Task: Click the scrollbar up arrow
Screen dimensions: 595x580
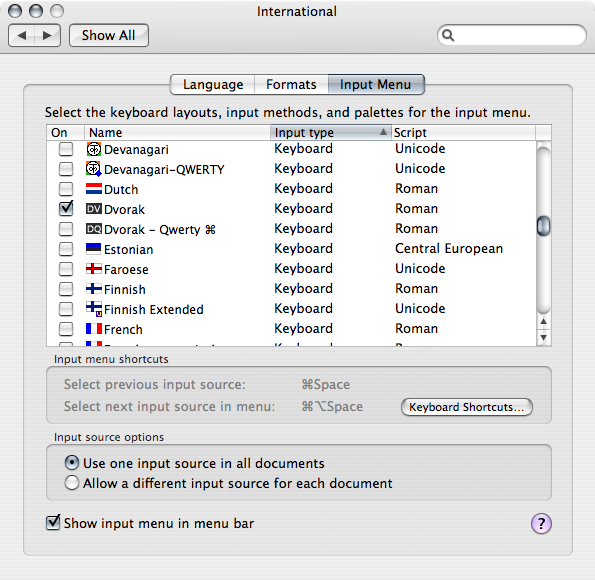Action: tap(543, 322)
